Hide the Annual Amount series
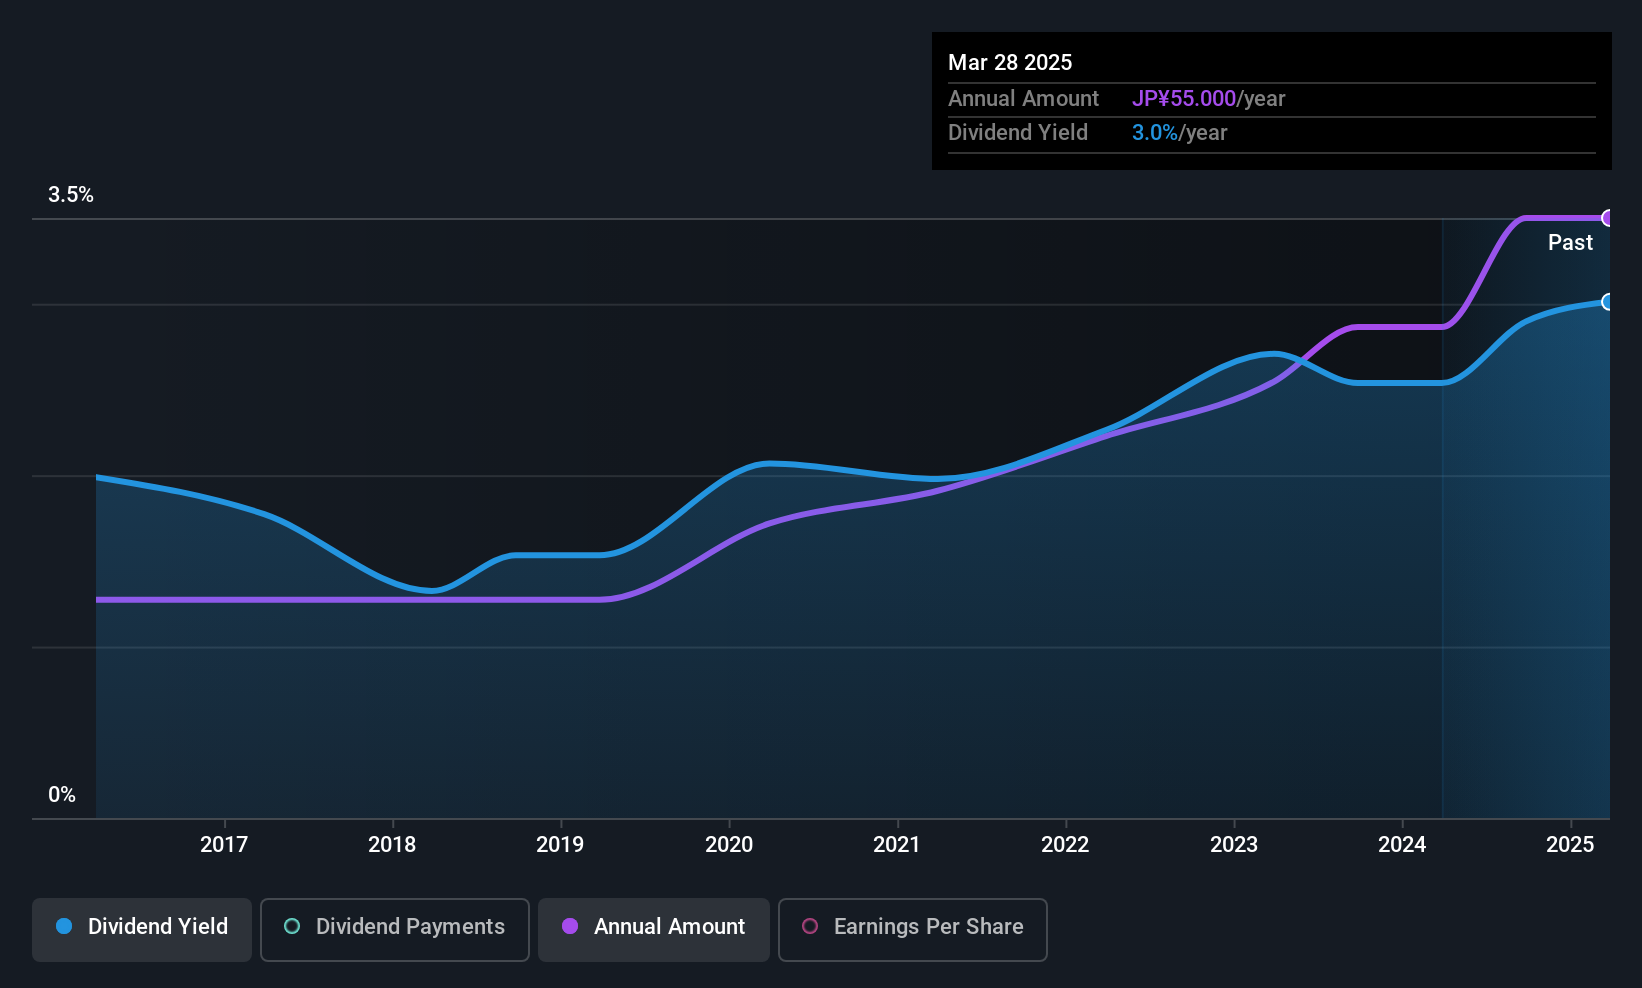The height and width of the screenshot is (988, 1642). pyautogui.click(x=654, y=927)
